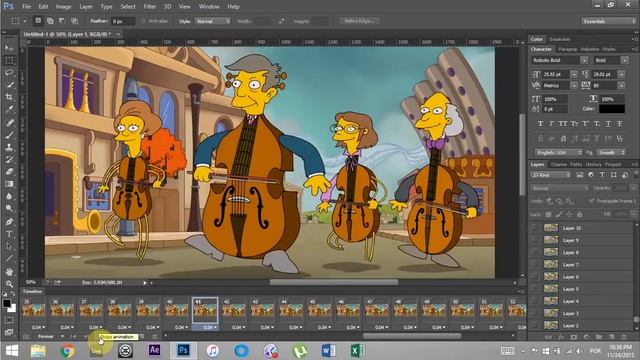Toggle visibility of Layer 8
This screenshot has width=640, height=360.
(x=534, y=252)
